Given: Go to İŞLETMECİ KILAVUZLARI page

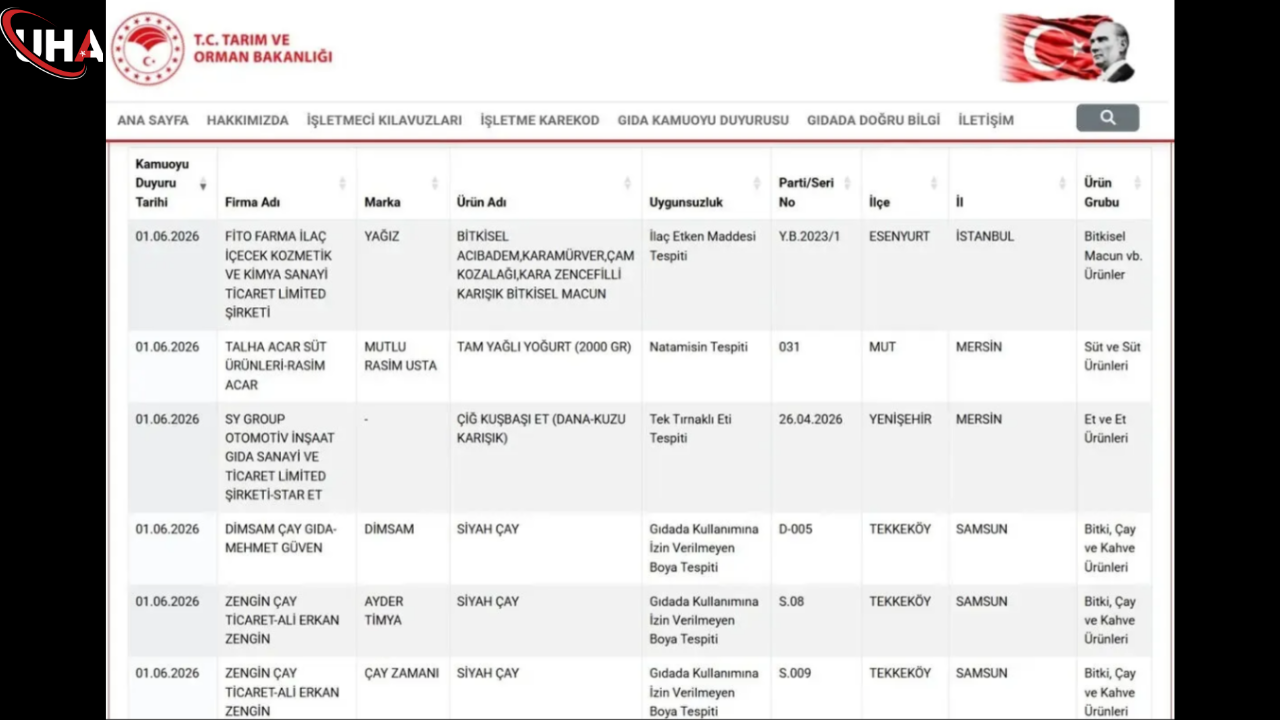Looking at the screenshot, I should (x=384, y=120).
